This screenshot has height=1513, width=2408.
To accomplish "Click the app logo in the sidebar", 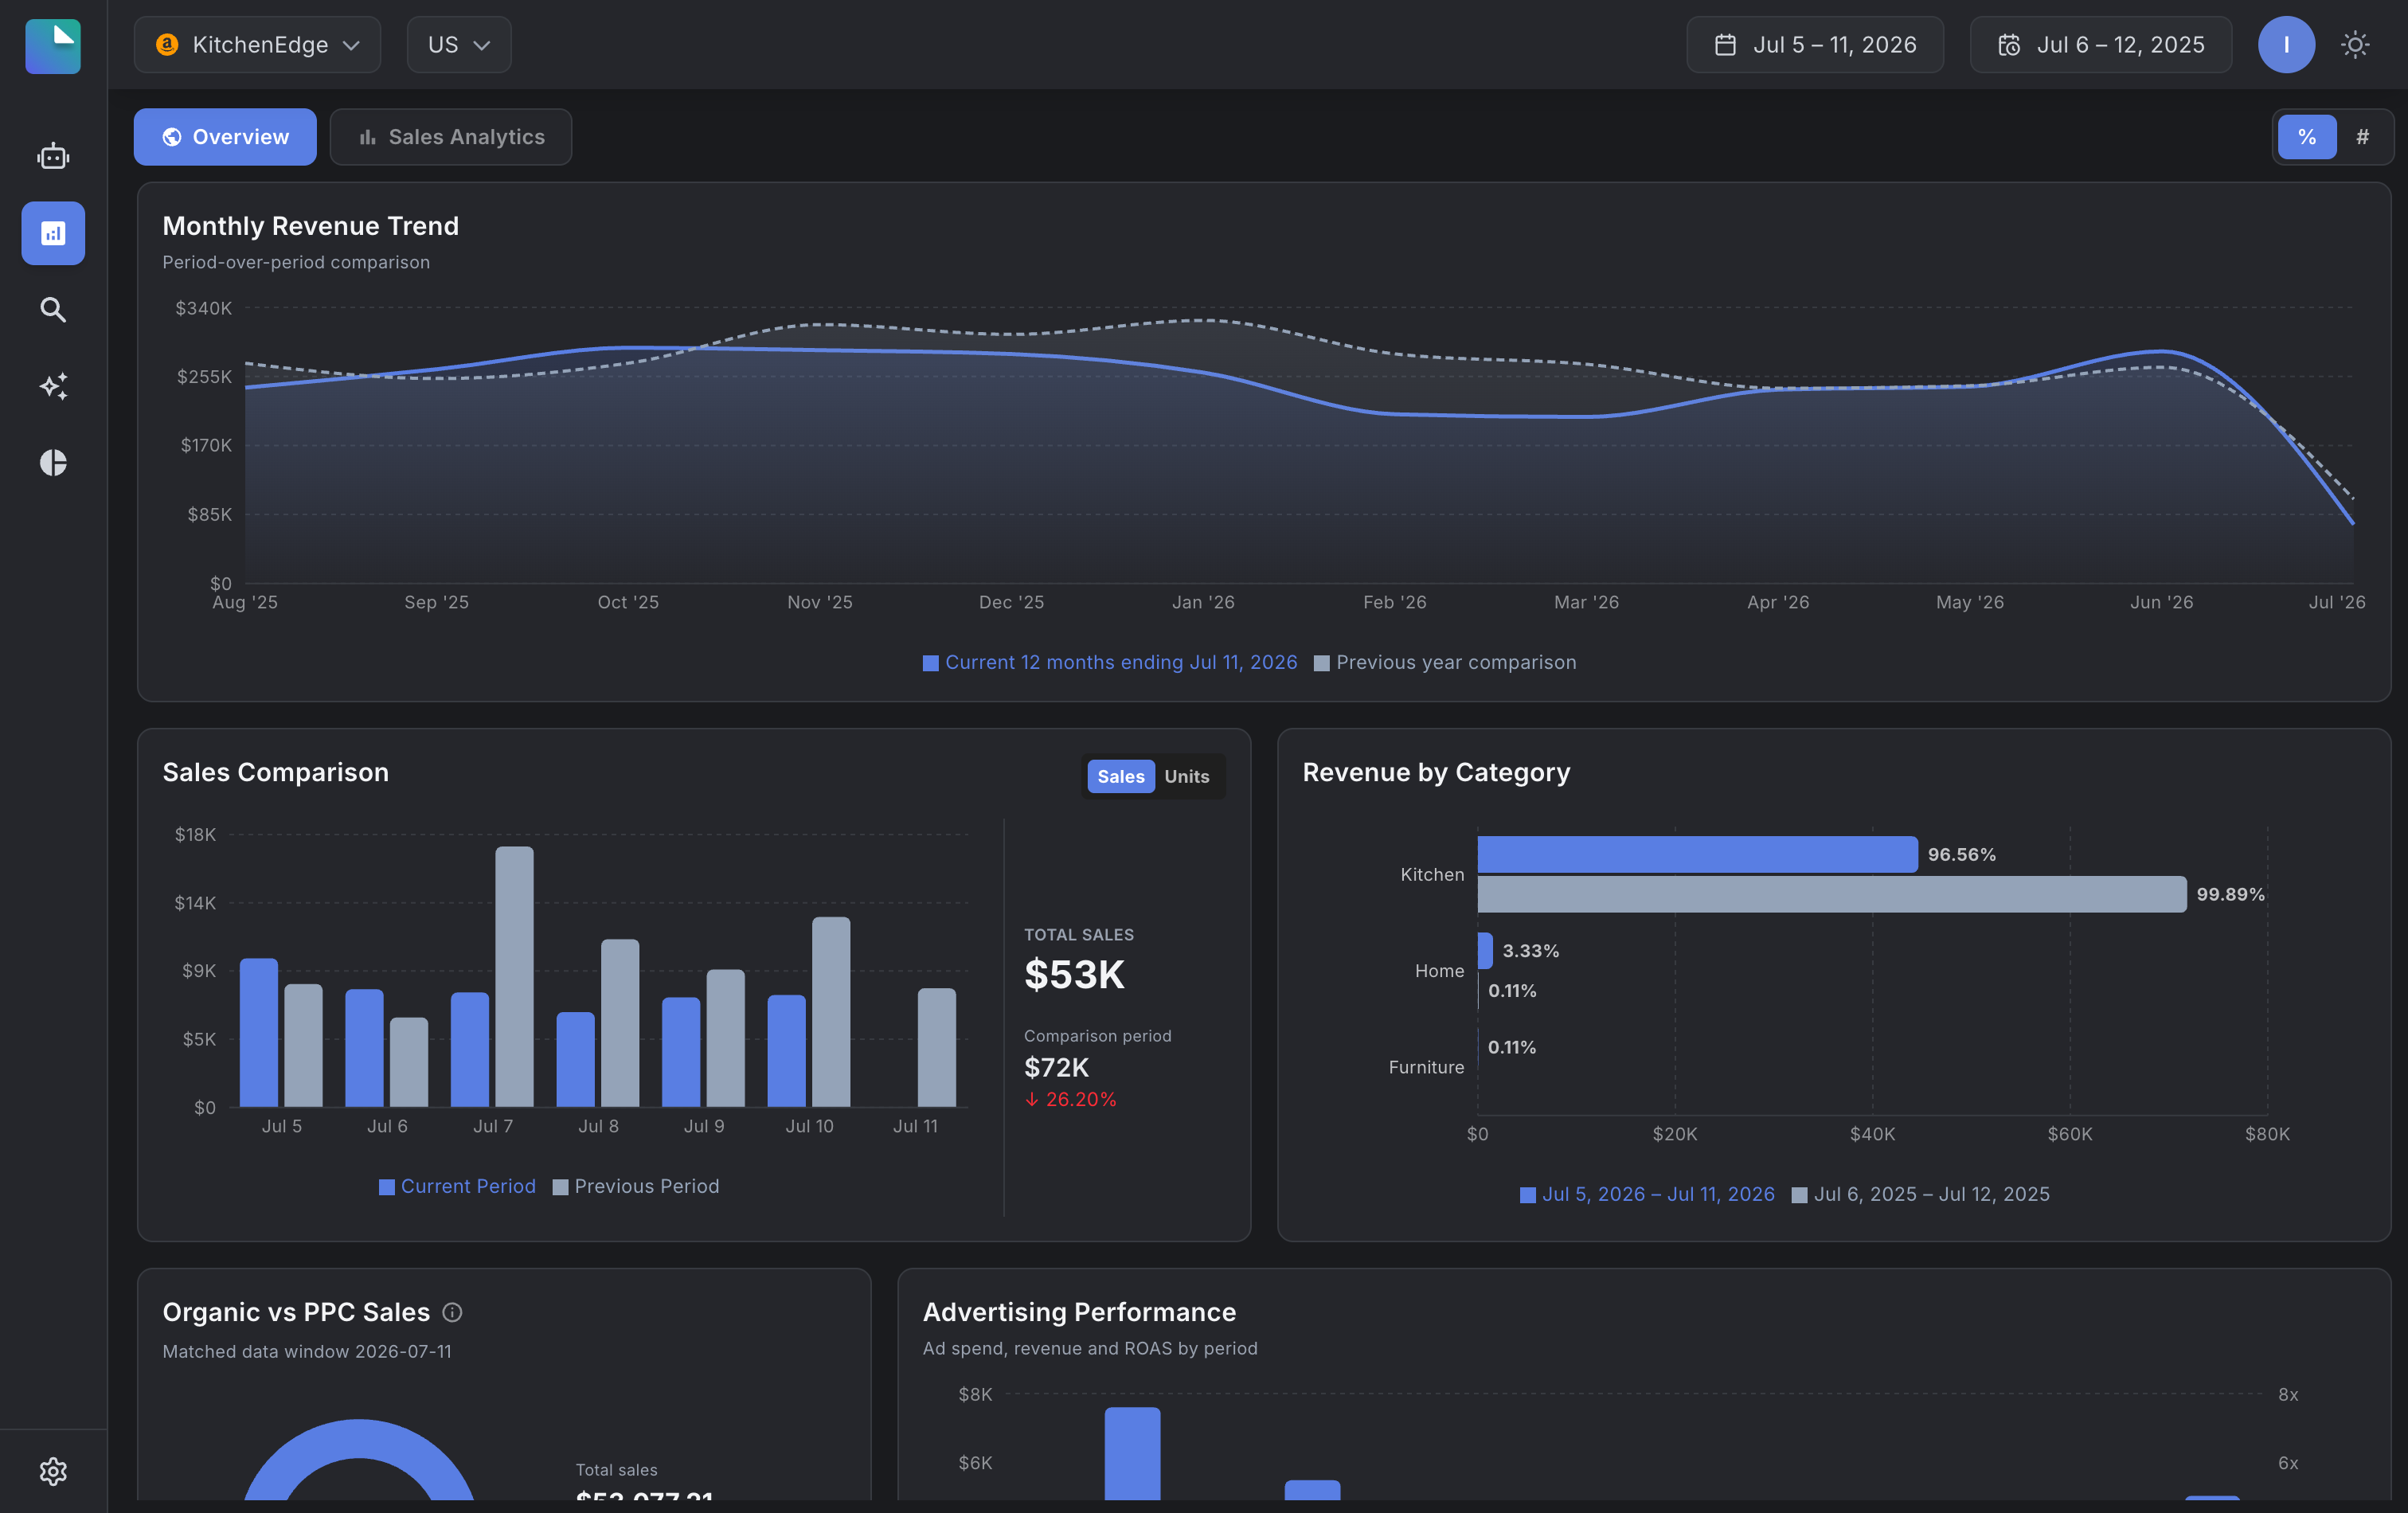I will (x=53, y=46).
